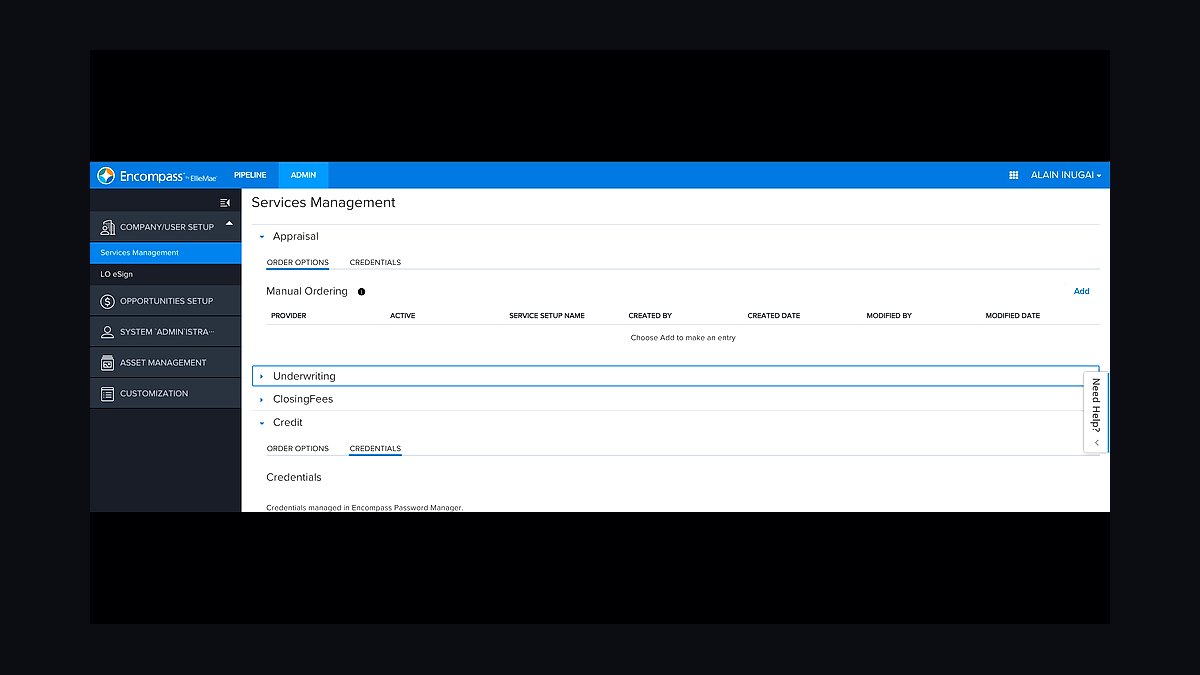Click the Service Setup Name column header
The width and height of the screenshot is (1200, 675).
547,316
